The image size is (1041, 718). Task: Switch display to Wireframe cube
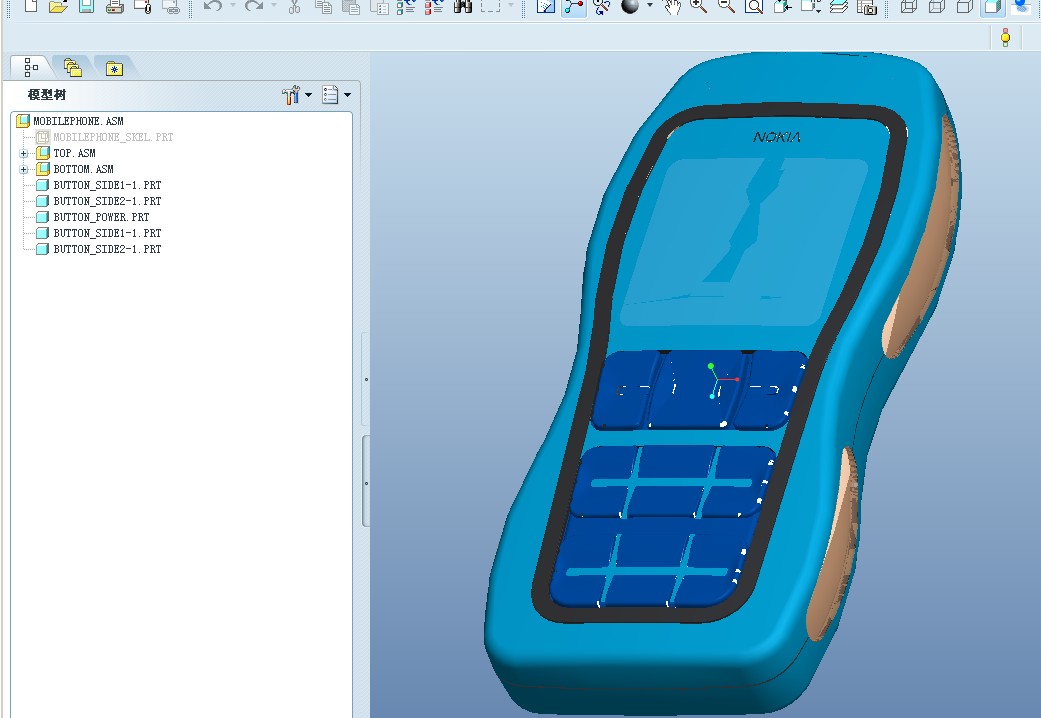909,7
